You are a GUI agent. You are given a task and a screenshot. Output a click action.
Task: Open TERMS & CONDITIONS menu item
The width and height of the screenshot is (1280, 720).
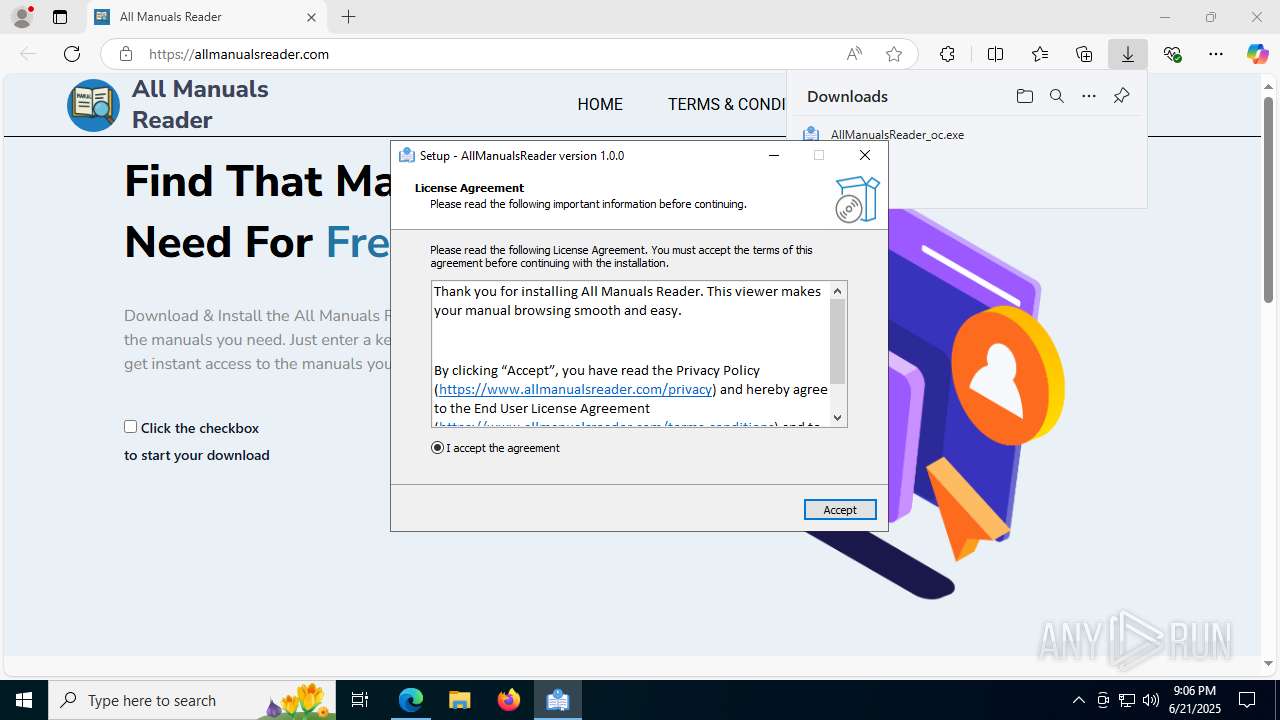(x=727, y=104)
